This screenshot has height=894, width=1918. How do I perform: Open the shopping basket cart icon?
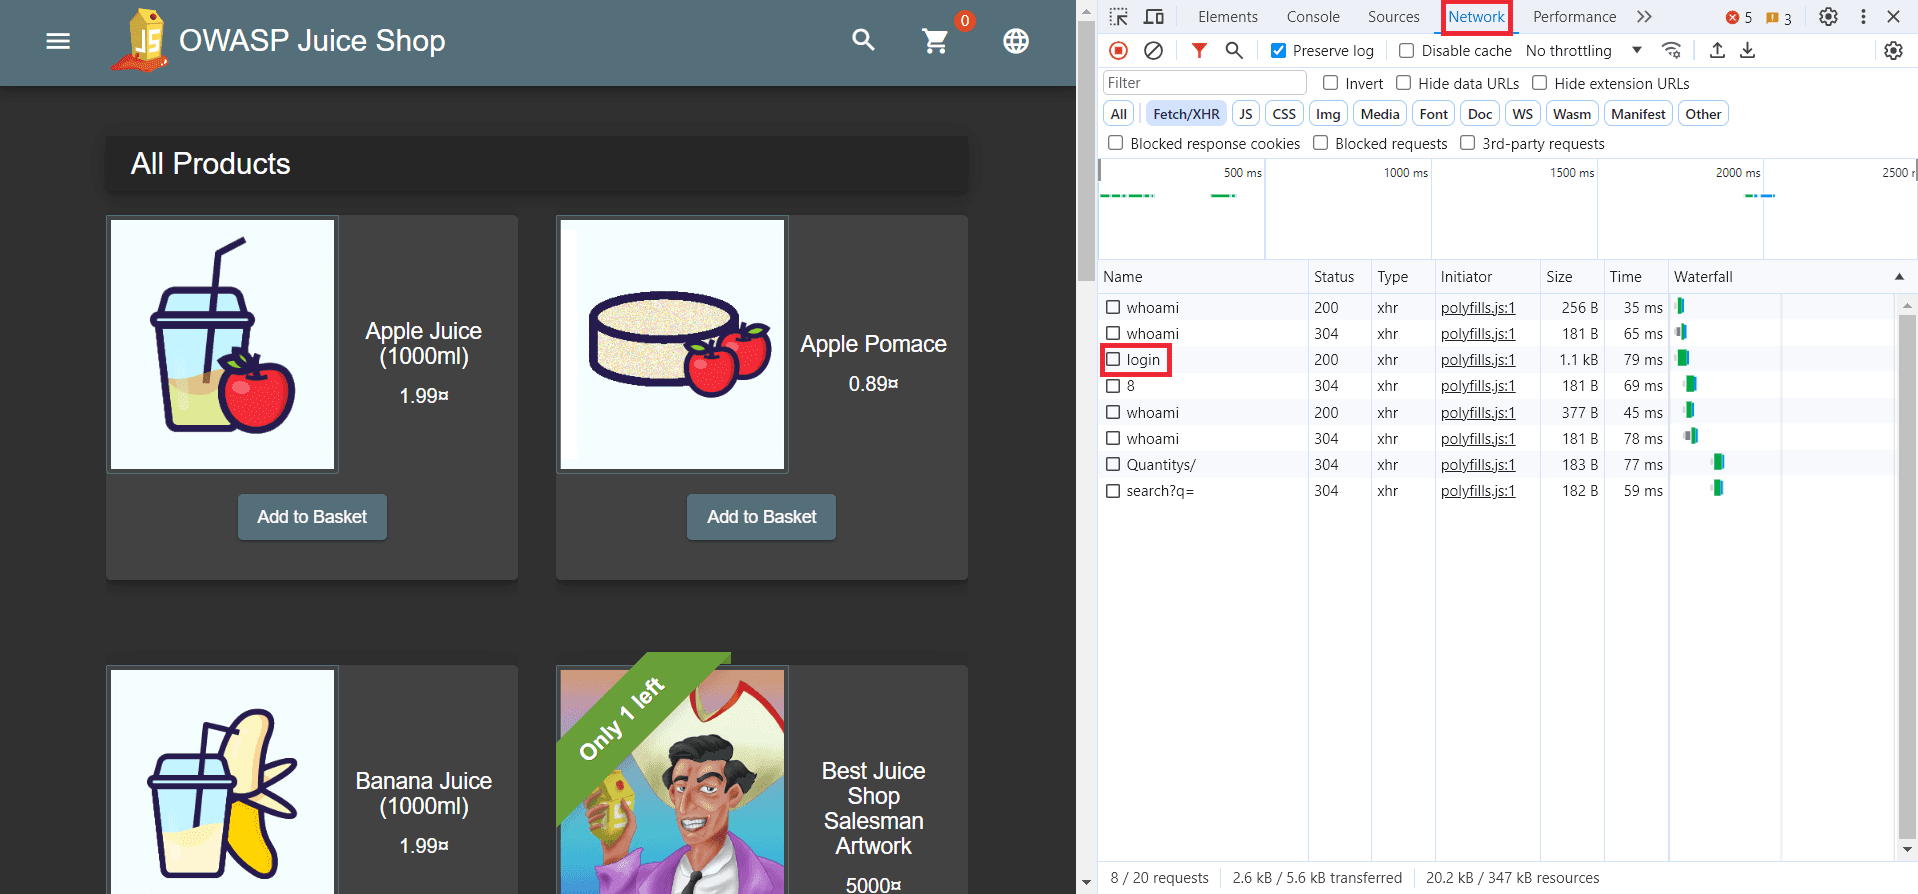pyautogui.click(x=936, y=41)
